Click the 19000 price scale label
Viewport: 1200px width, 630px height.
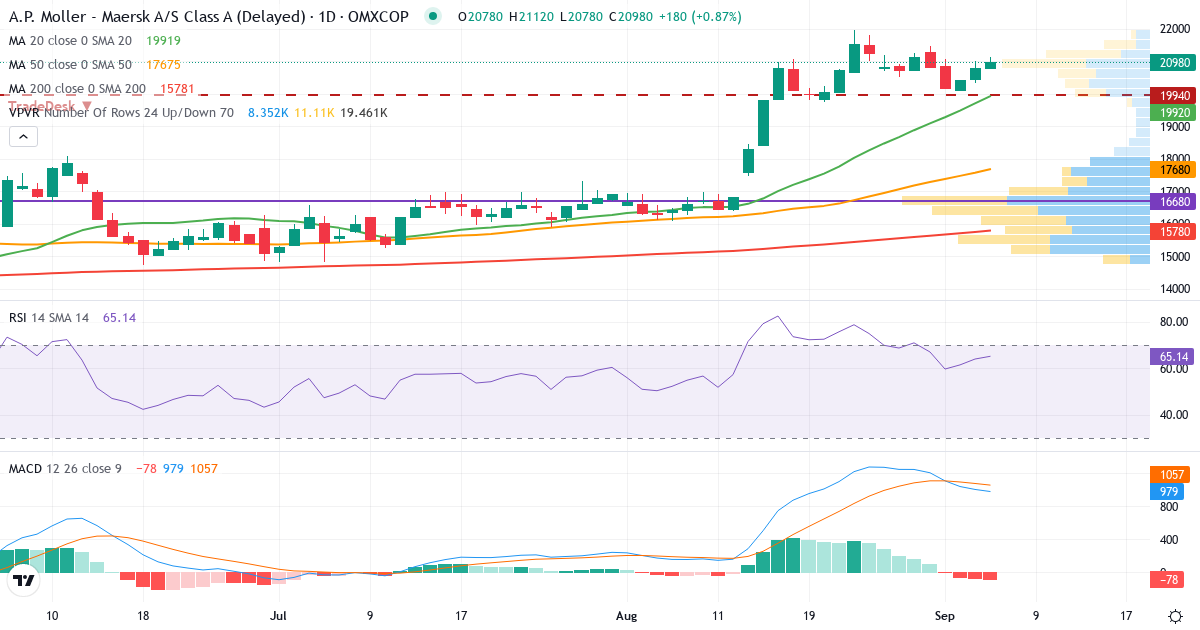1176,127
